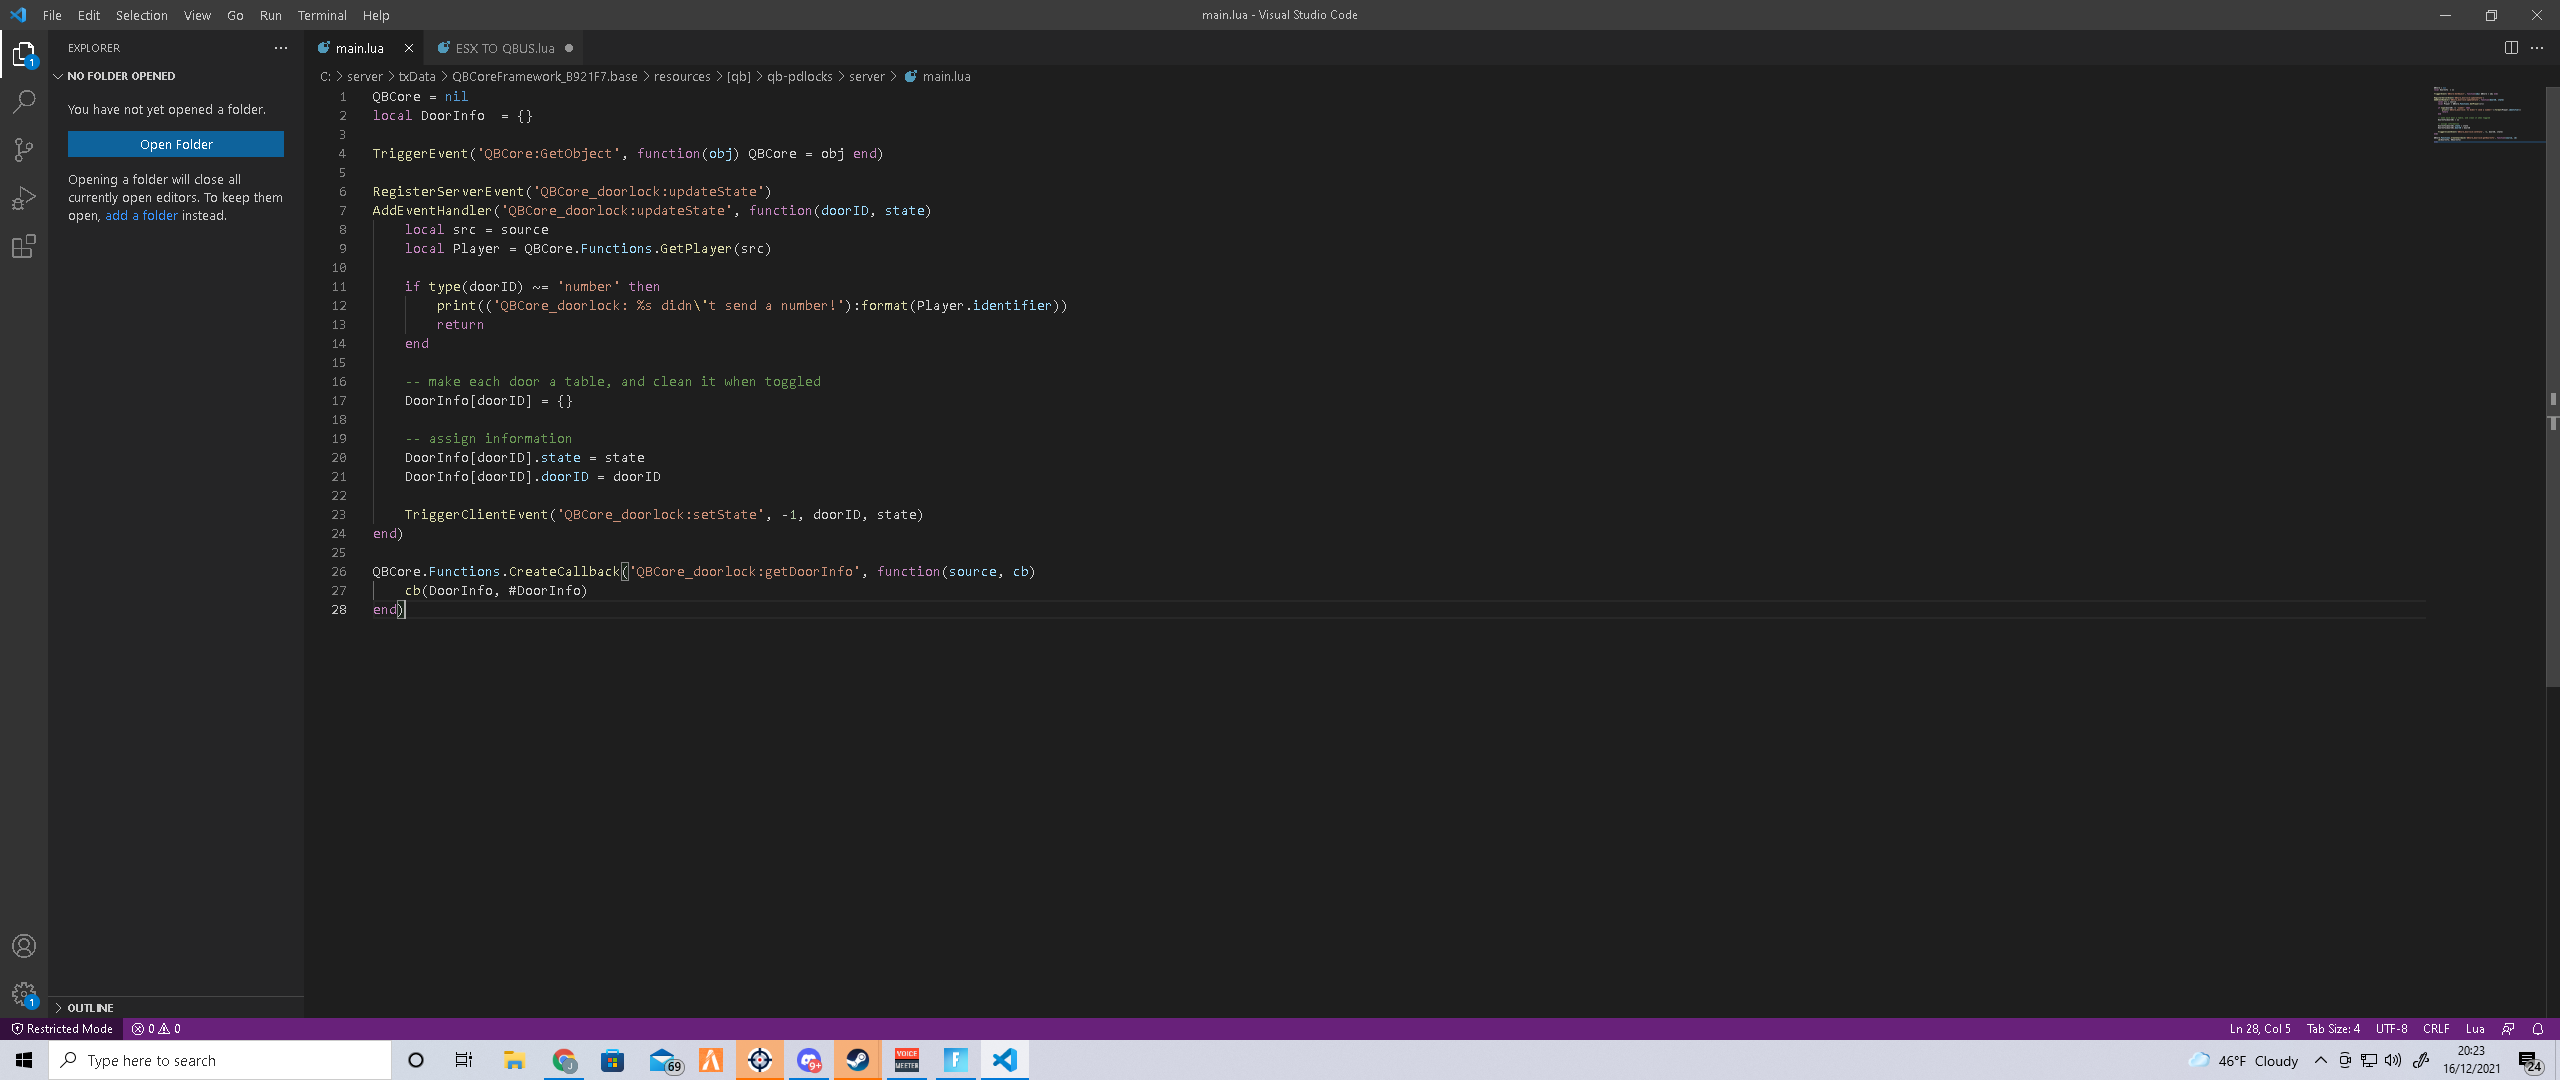
Task: Click the warnings count icon in status bar
Action: tap(165, 1029)
